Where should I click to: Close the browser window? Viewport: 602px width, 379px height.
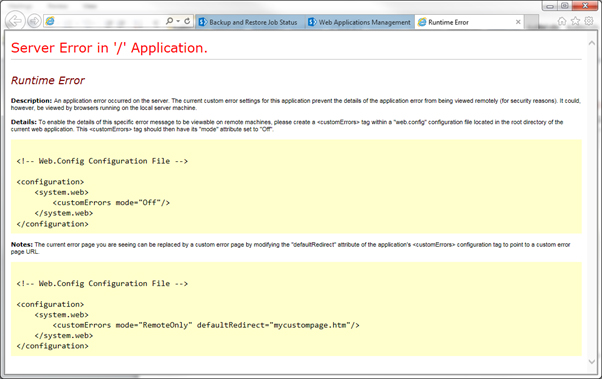[x=585, y=5]
